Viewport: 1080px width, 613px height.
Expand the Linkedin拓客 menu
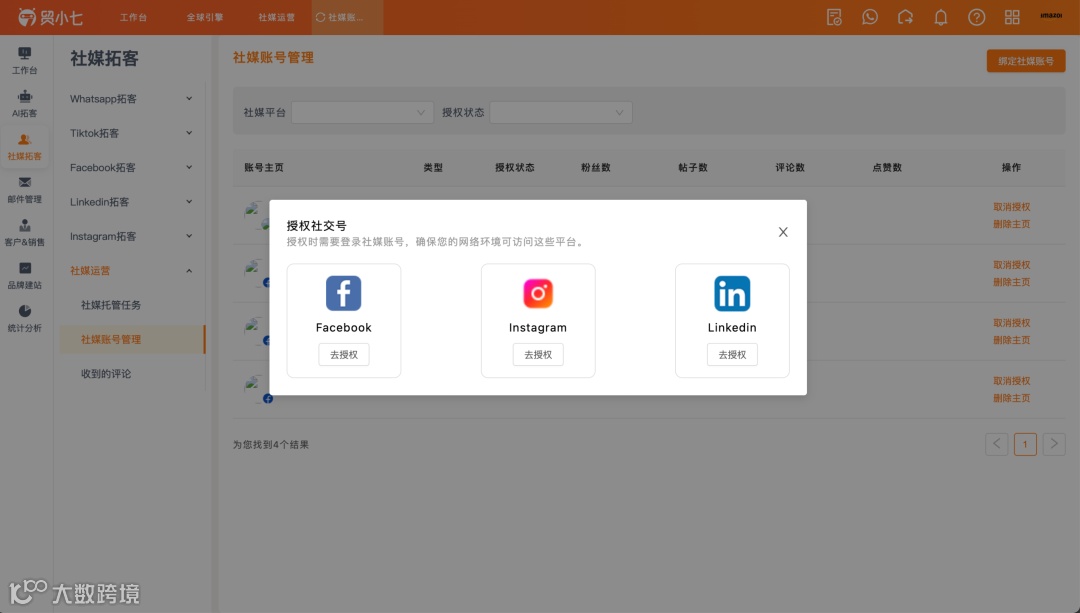(130, 202)
